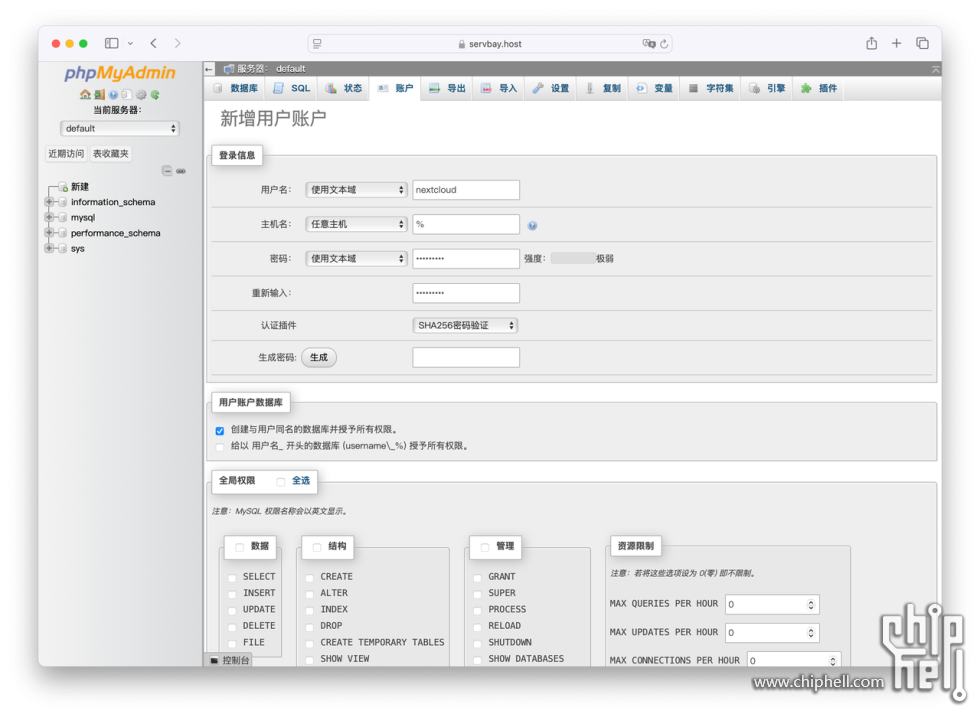This screenshot has width=980, height=717.
Task: Click the nextcloud username input field
Action: pos(466,190)
